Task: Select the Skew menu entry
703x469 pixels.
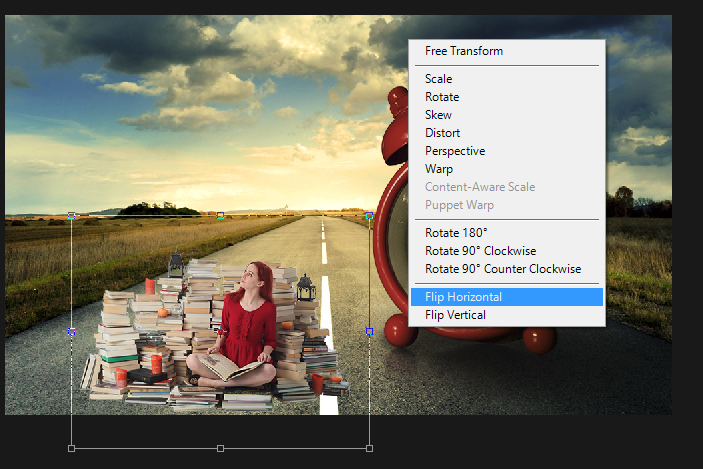Action: click(438, 115)
